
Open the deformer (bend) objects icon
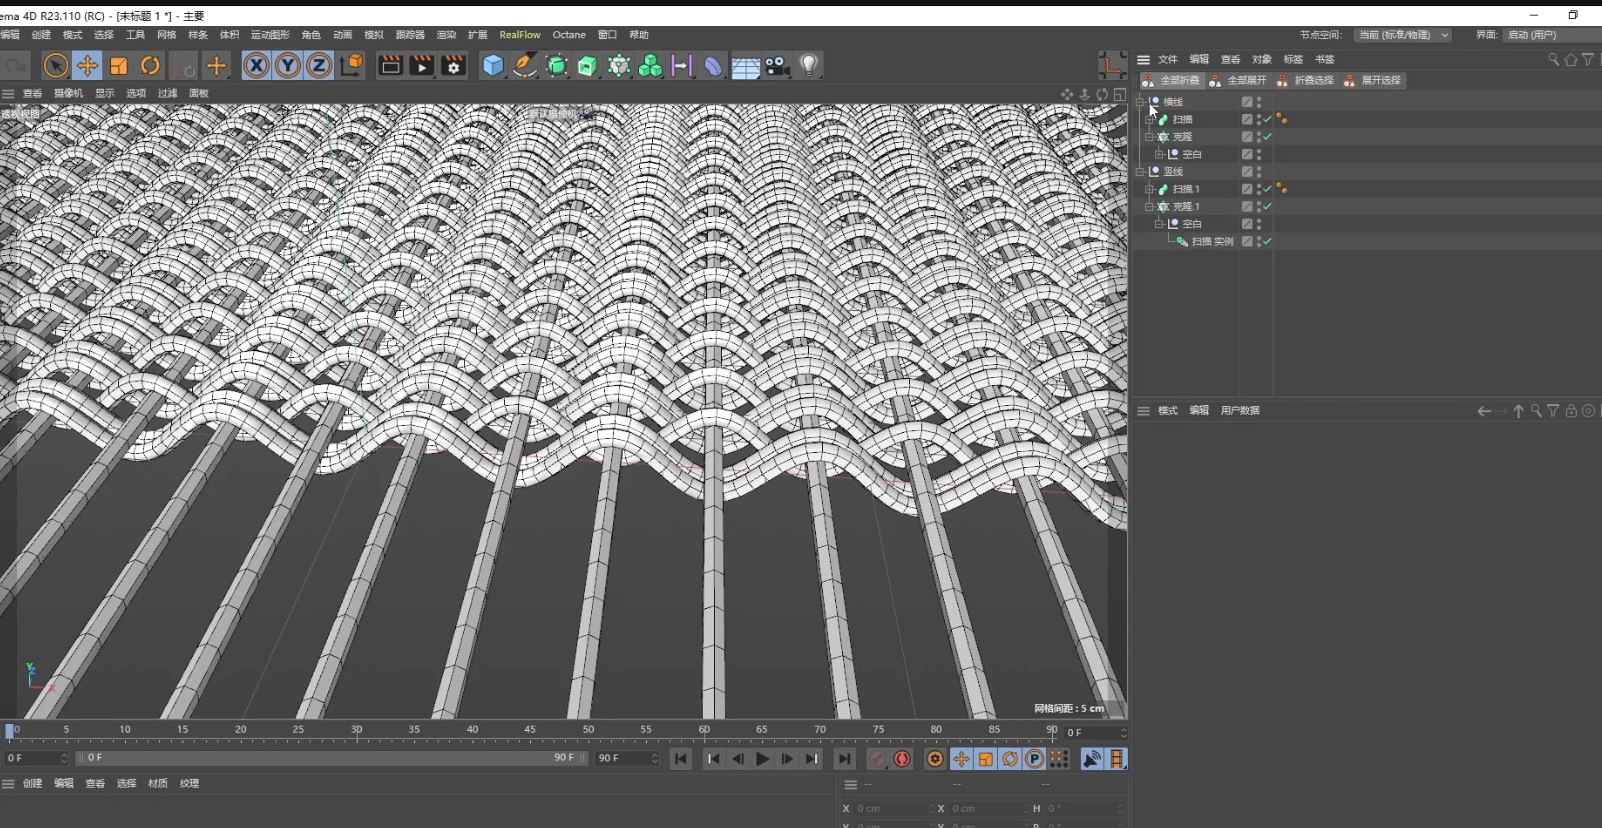[713, 66]
